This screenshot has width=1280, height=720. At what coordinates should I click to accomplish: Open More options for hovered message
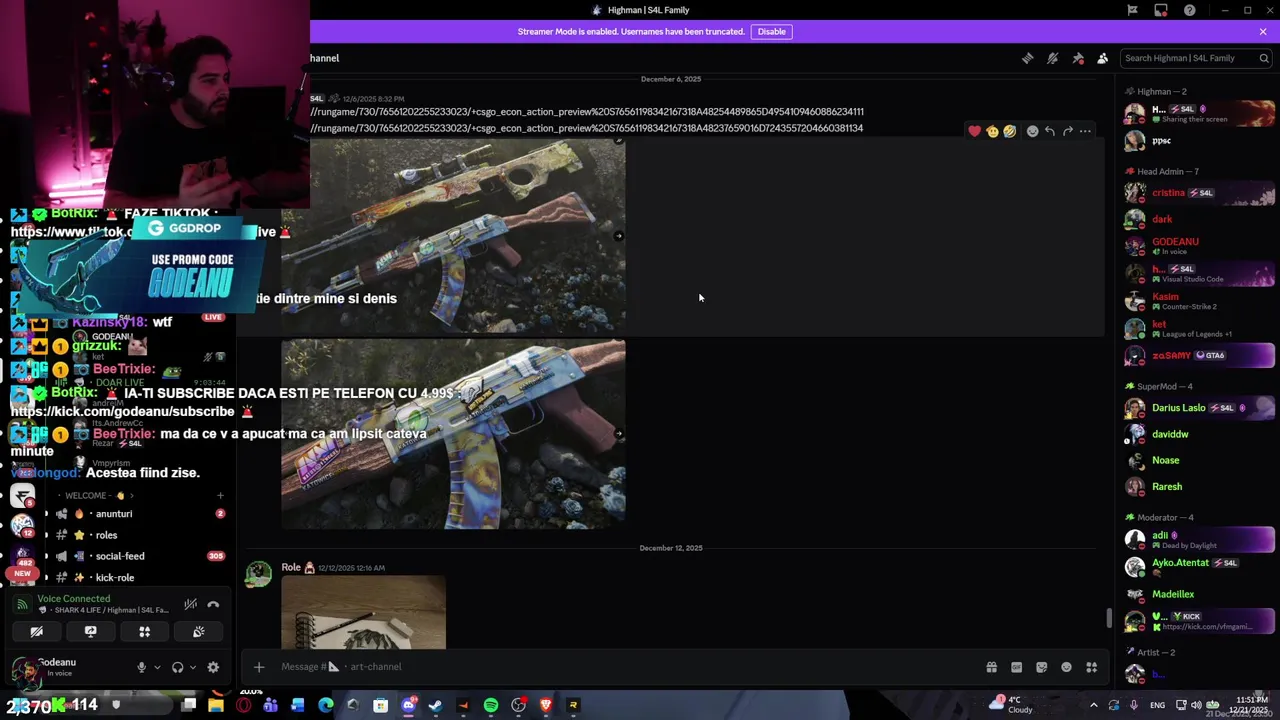click(x=1085, y=131)
